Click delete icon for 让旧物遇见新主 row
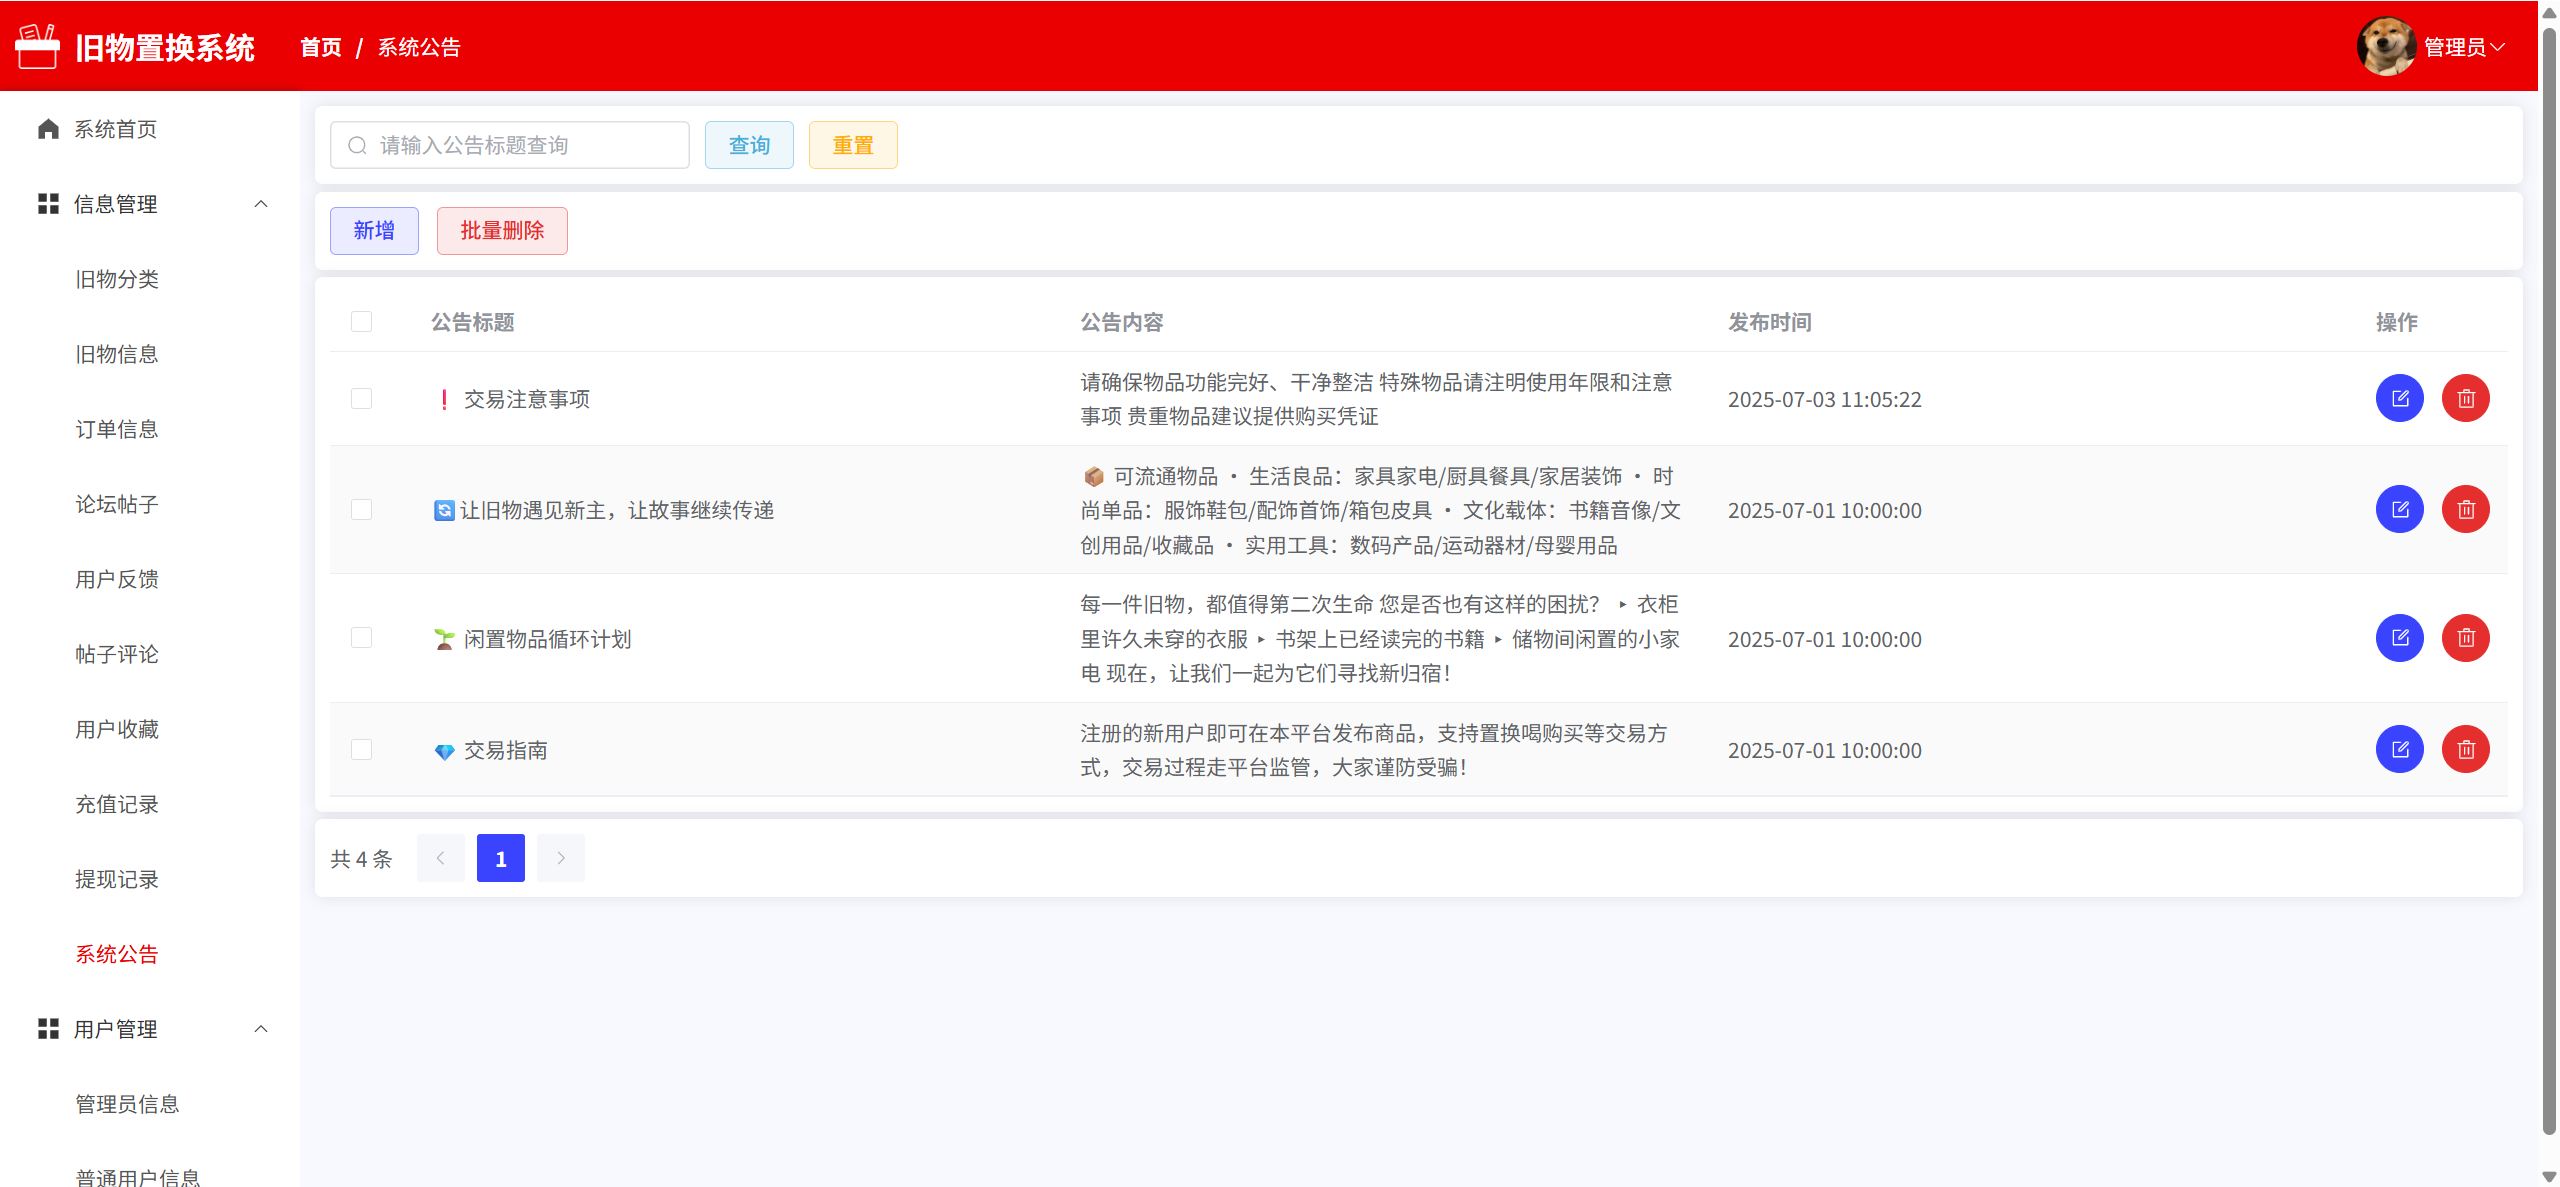 click(2465, 510)
